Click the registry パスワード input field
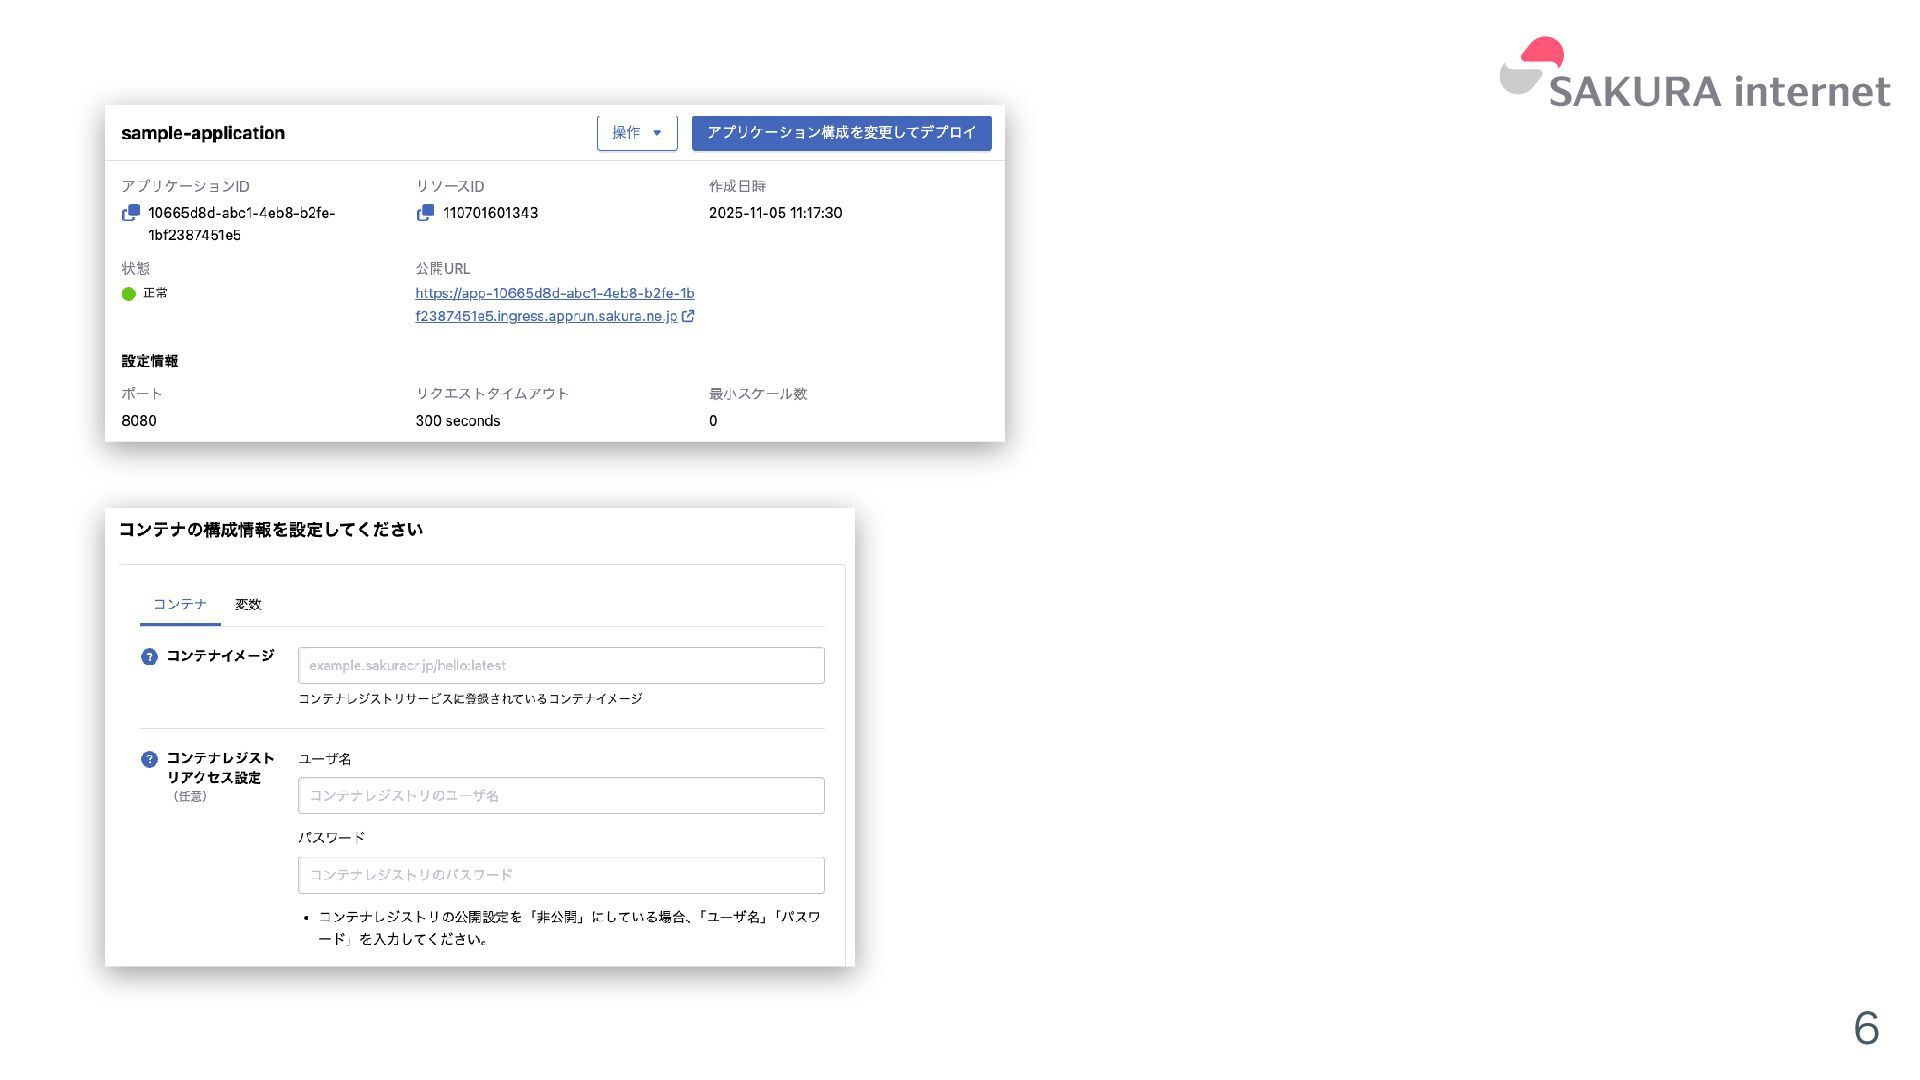Screen dimensions: 1920x1080 pyautogui.click(x=561, y=875)
